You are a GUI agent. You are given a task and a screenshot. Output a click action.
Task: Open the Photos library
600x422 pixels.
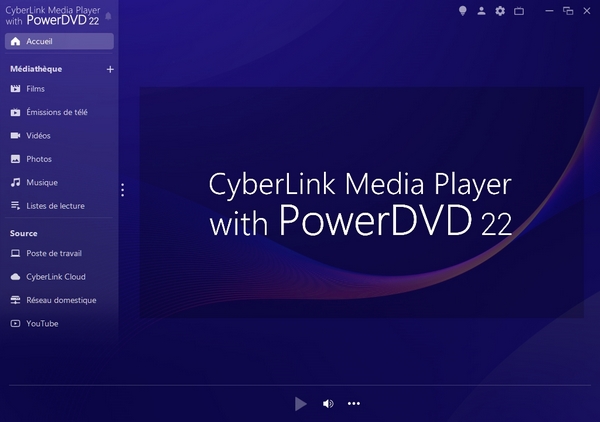(x=59, y=159)
